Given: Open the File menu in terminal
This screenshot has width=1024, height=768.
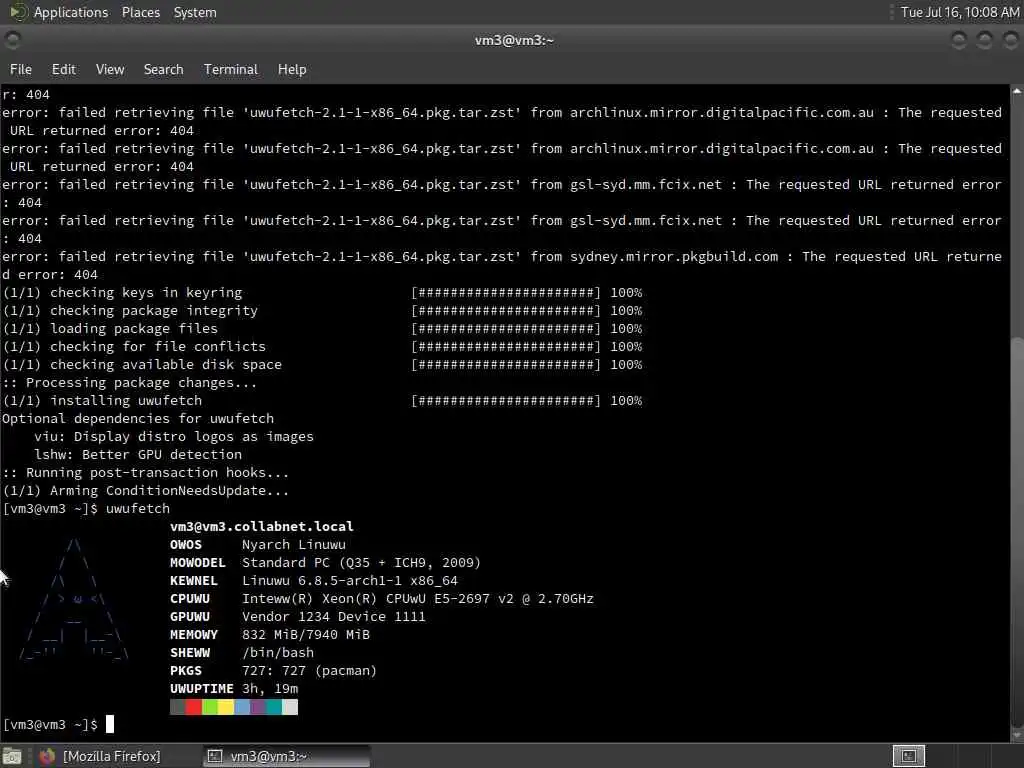Looking at the screenshot, I should click(21, 69).
